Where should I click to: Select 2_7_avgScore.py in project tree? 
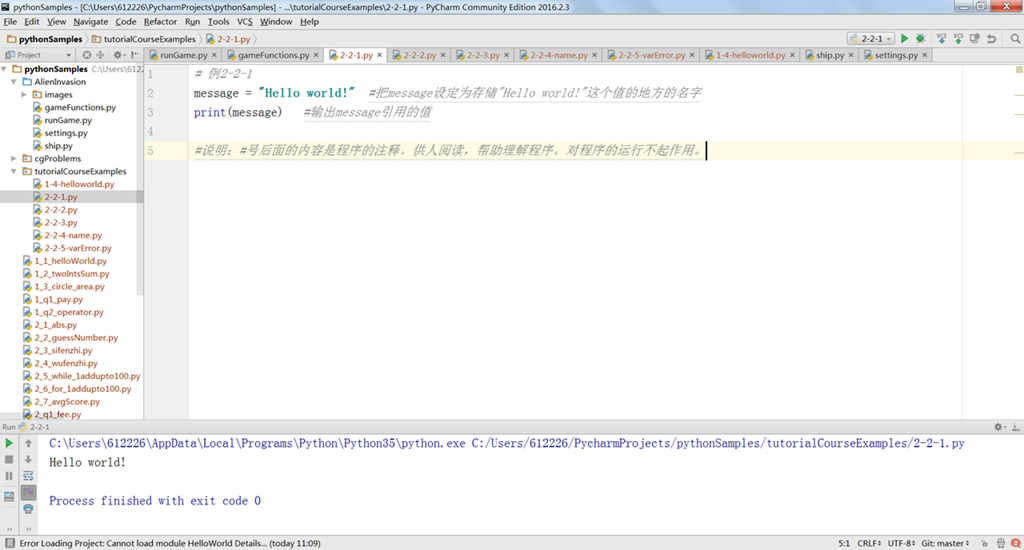coord(67,401)
